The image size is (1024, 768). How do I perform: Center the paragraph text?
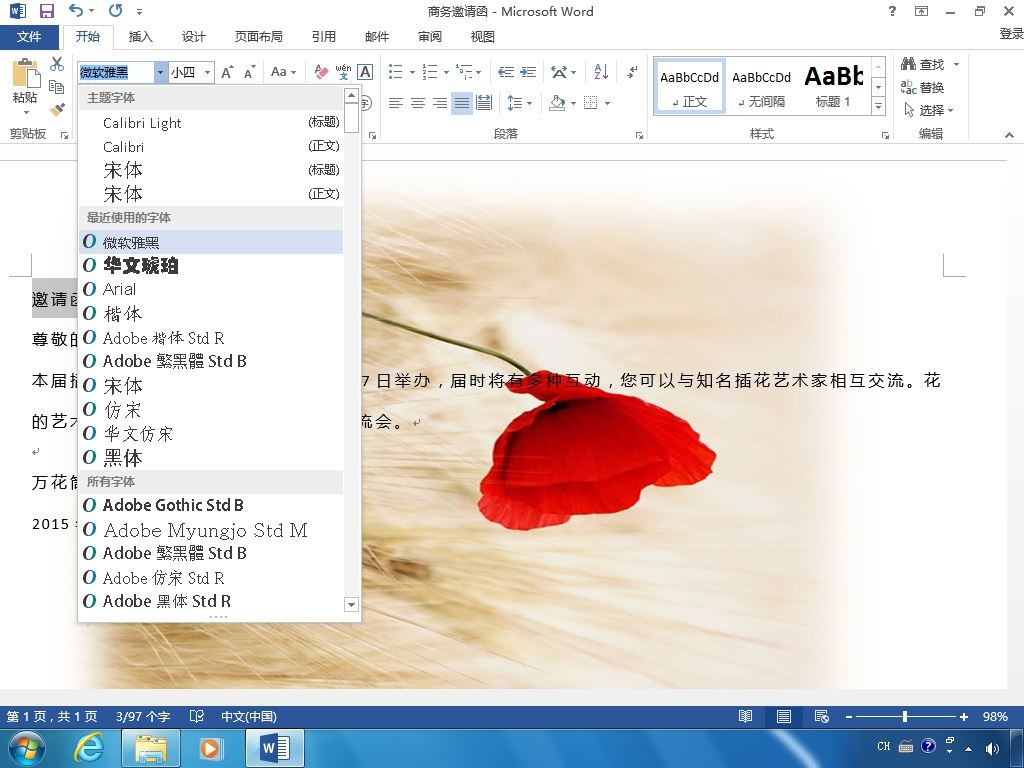point(417,103)
